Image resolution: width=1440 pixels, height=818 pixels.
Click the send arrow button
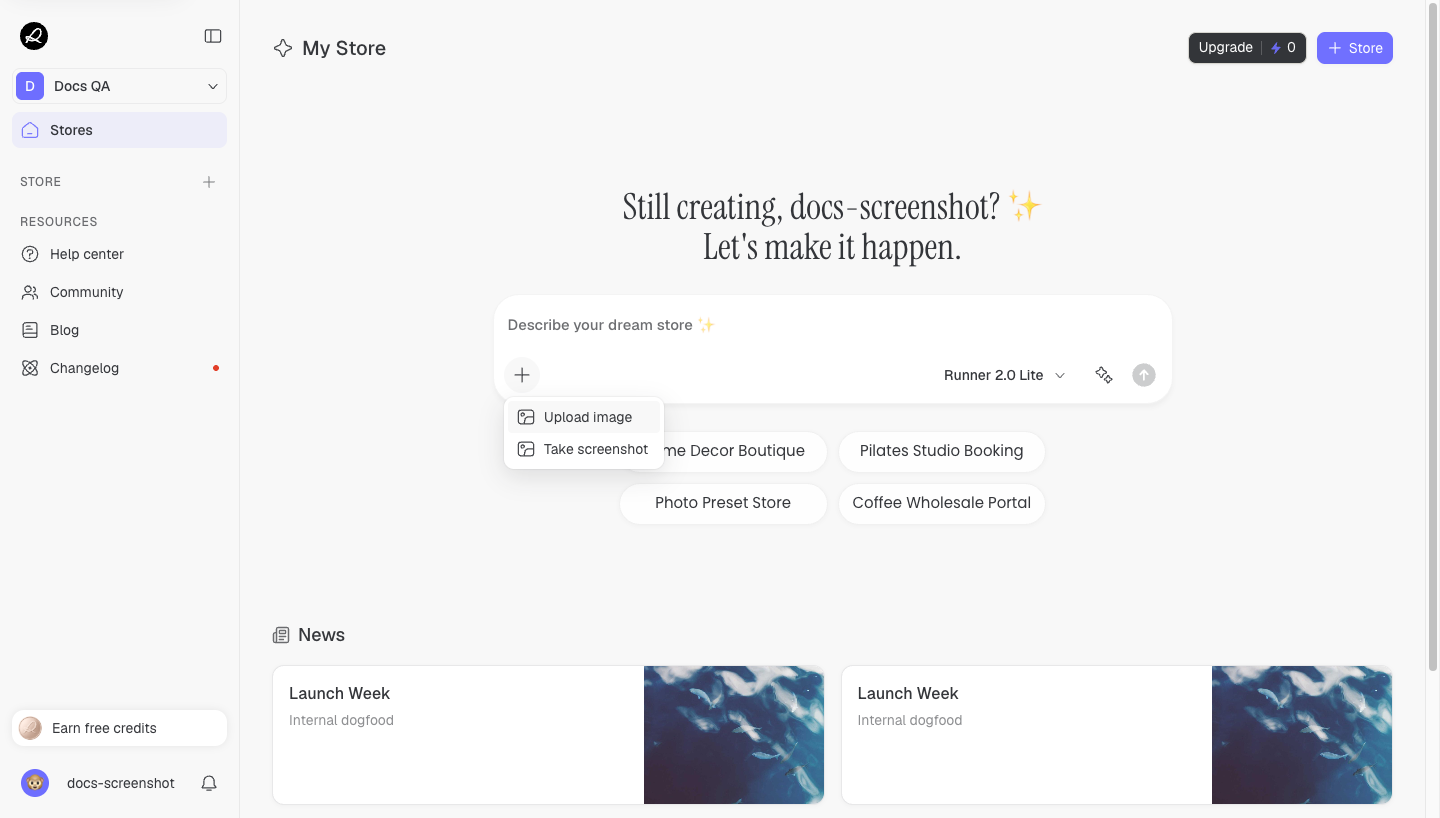[x=1144, y=375]
